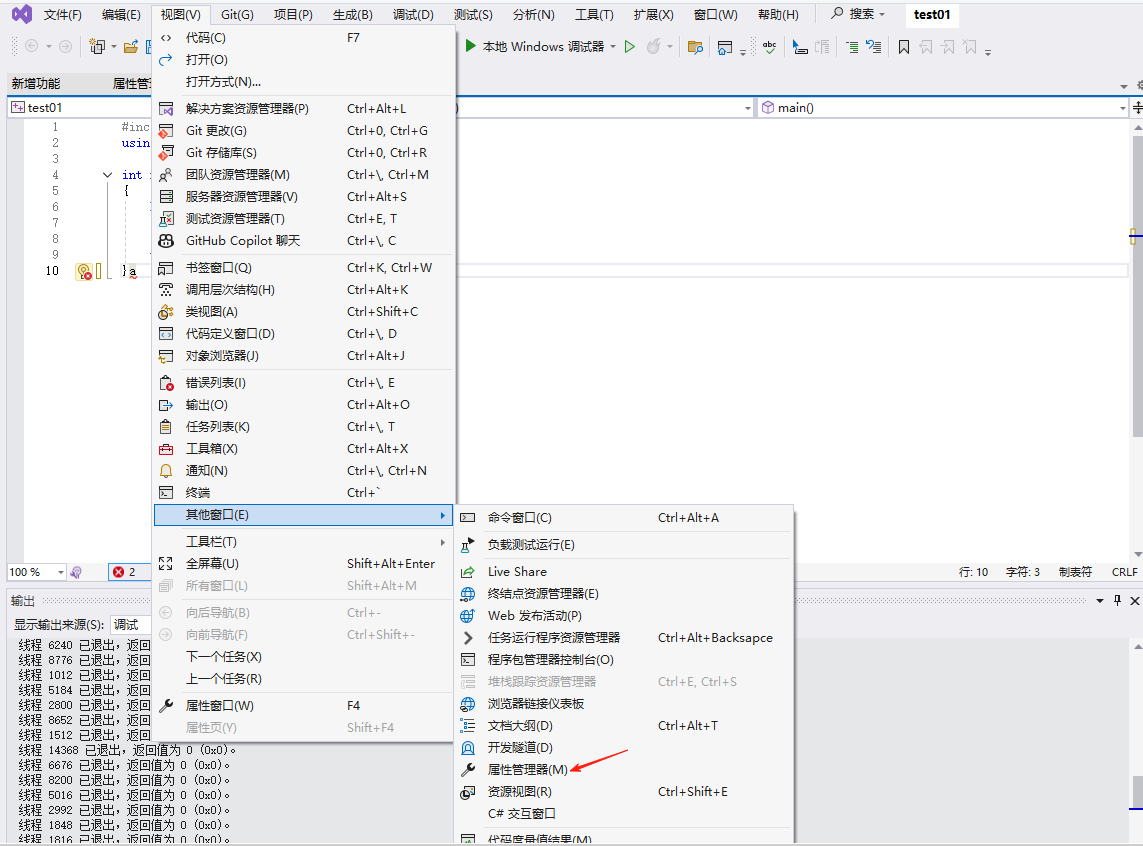Open 错误列表(I) icon entry
The image size is (1143, 846).
pyautogui.click(x=303, y=383)
